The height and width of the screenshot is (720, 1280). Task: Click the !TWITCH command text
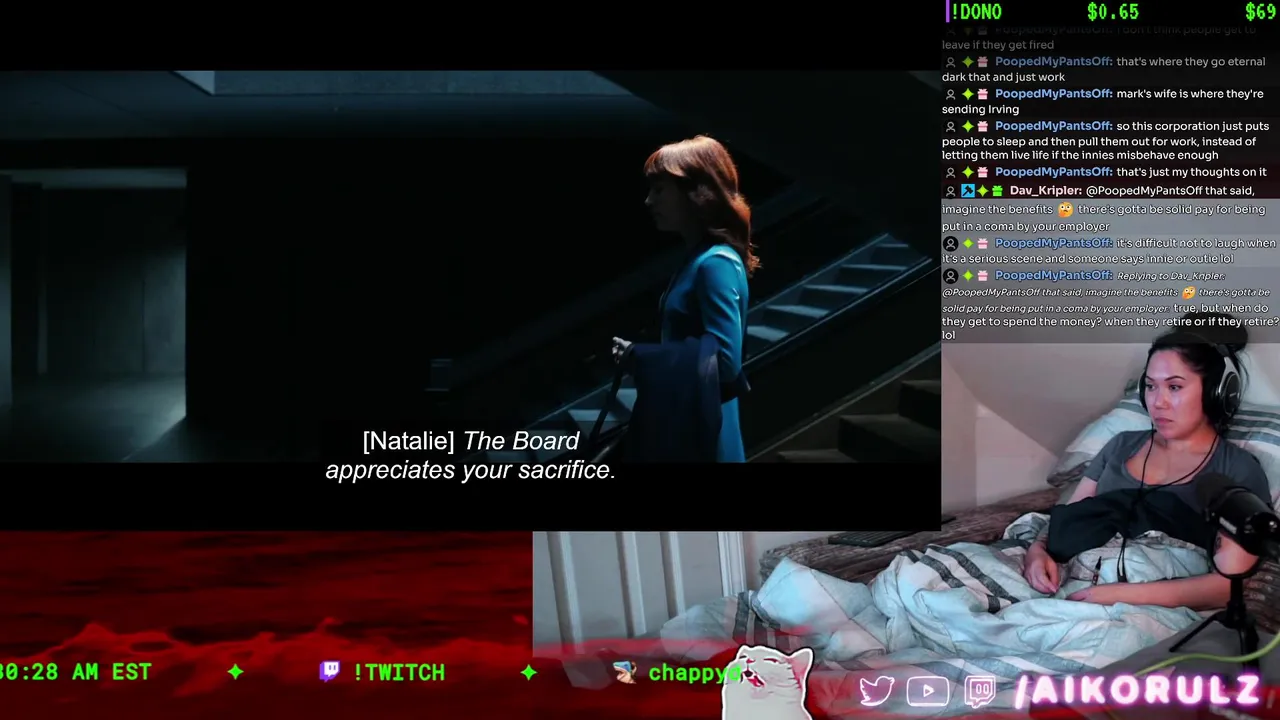coord(398,672)
